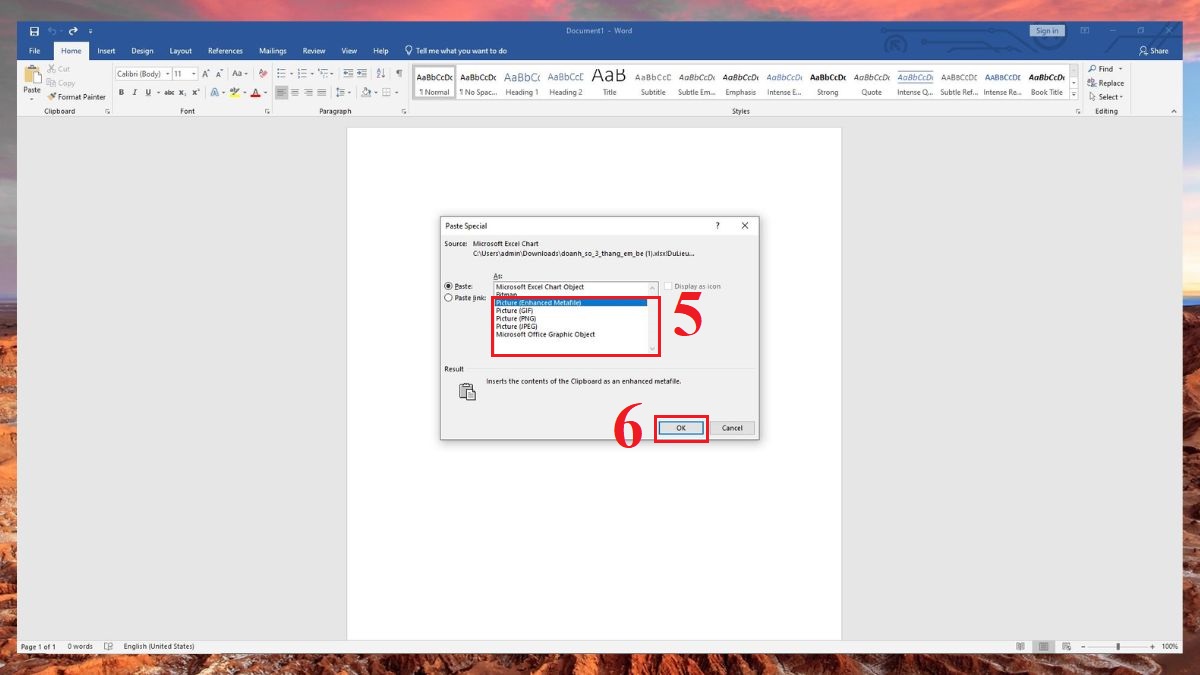Center align the paragraph text

tap(295, 92)
